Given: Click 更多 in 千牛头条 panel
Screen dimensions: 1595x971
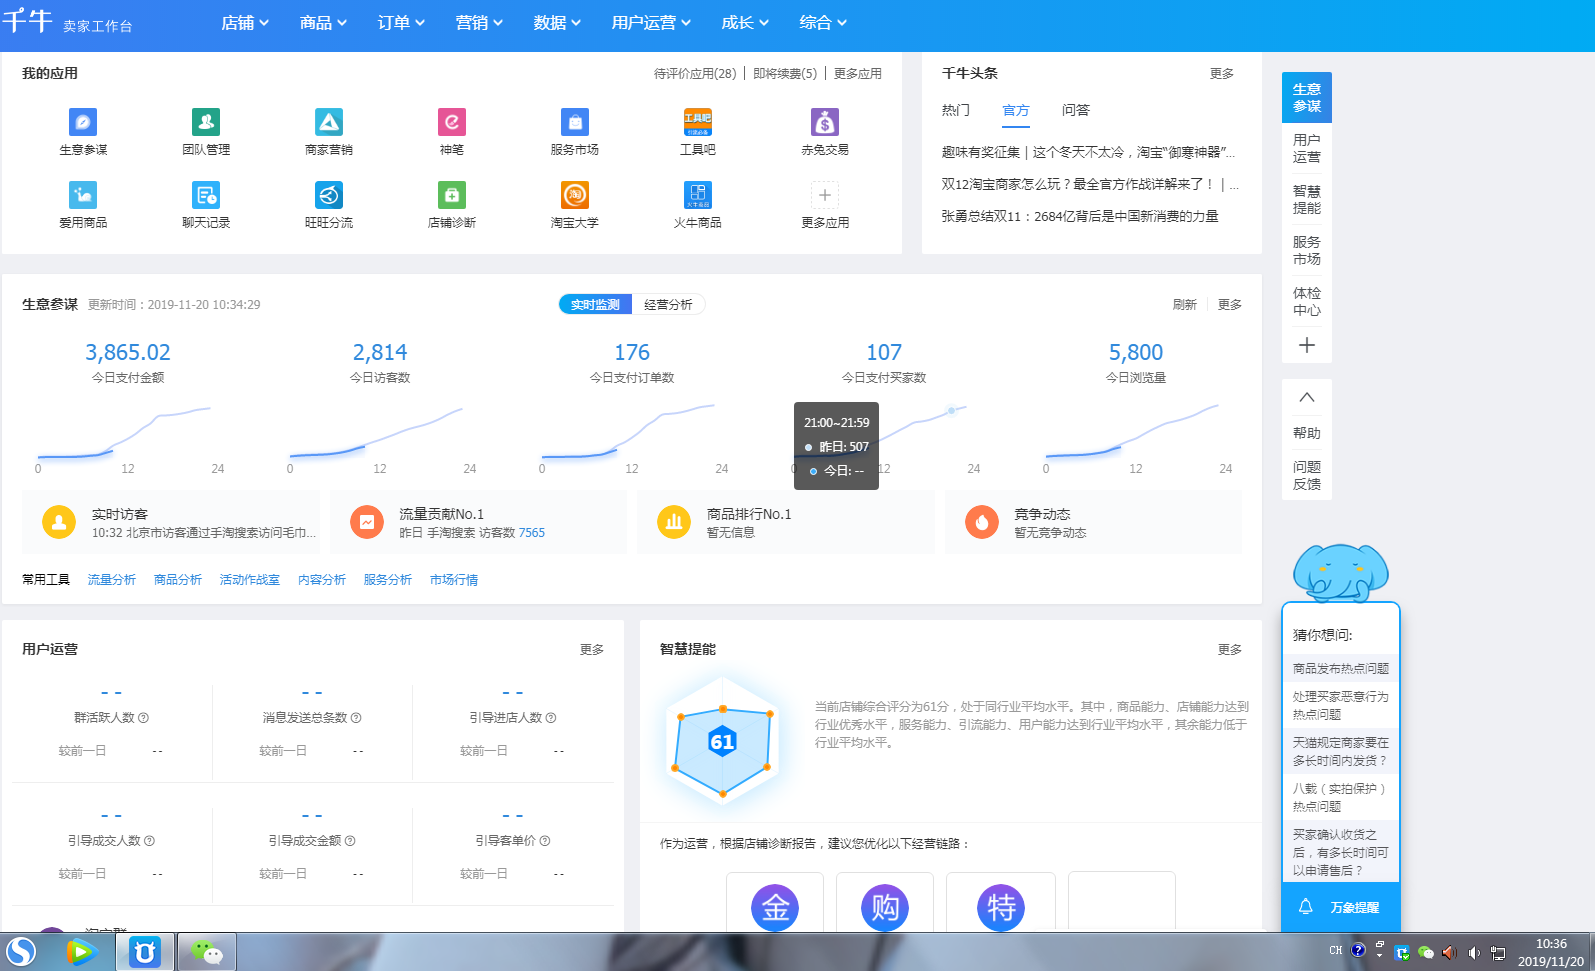Looking at the screenshot, I should coord(1222,74).
